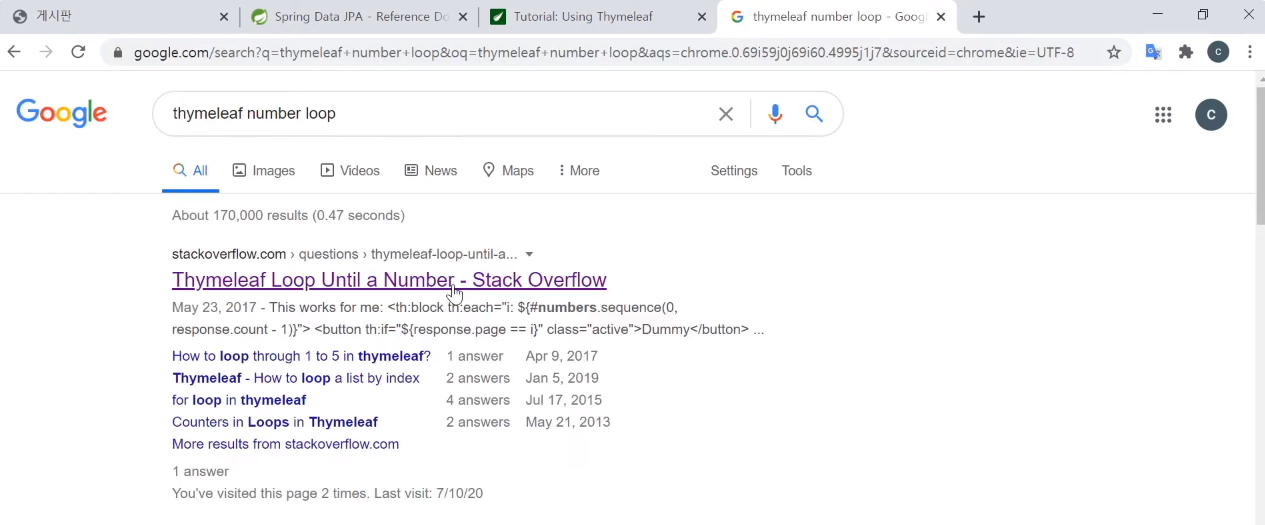Image resolution: width=1265 pixels, height=525 pixels.
Task: Click the browser address bar URL
Action: (x=604, y=52)
